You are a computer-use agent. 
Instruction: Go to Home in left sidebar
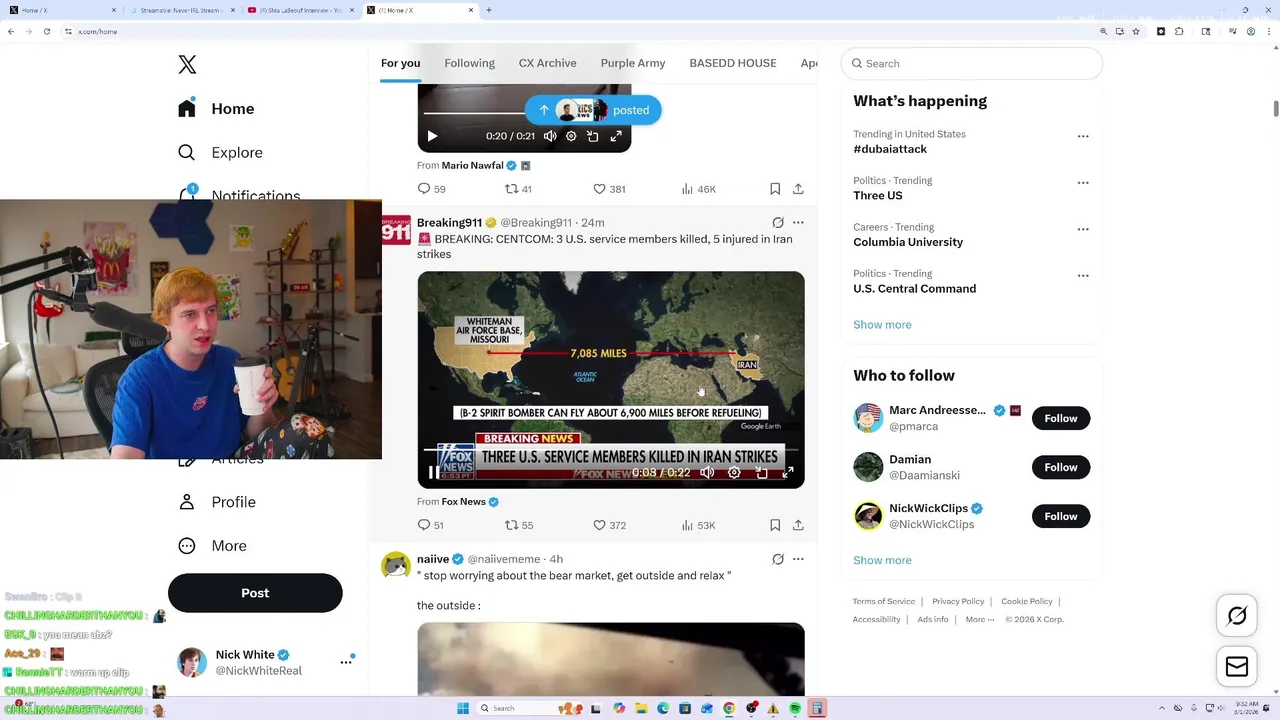217,109
